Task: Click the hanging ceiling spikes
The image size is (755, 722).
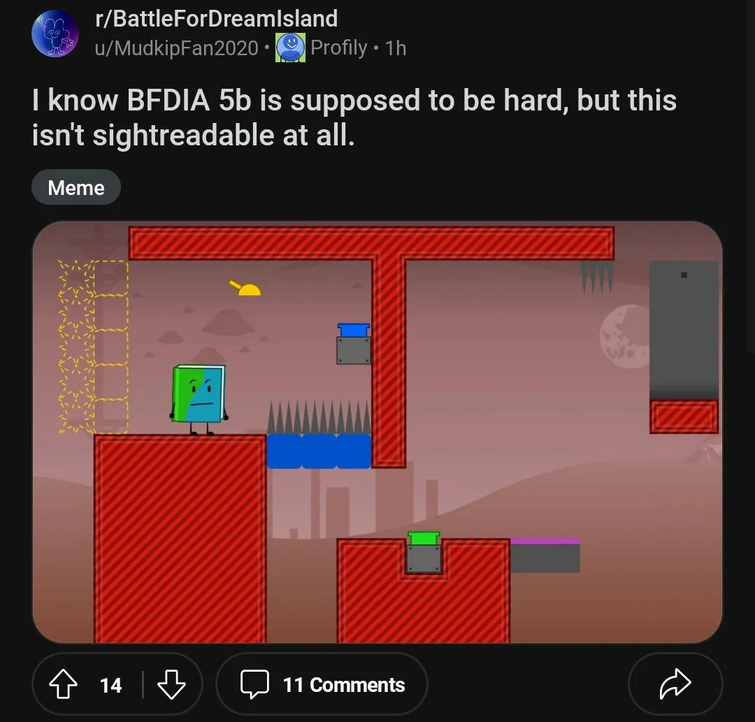Action: pyautogui.click(x=597, y=277)
